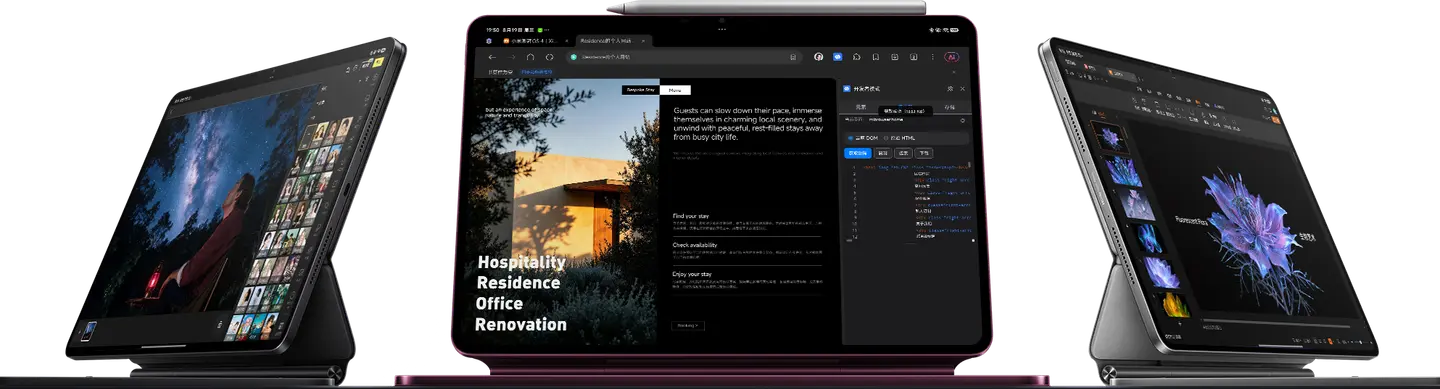Close the first browser tab
1440x389 pixels.
pos(566,41)
